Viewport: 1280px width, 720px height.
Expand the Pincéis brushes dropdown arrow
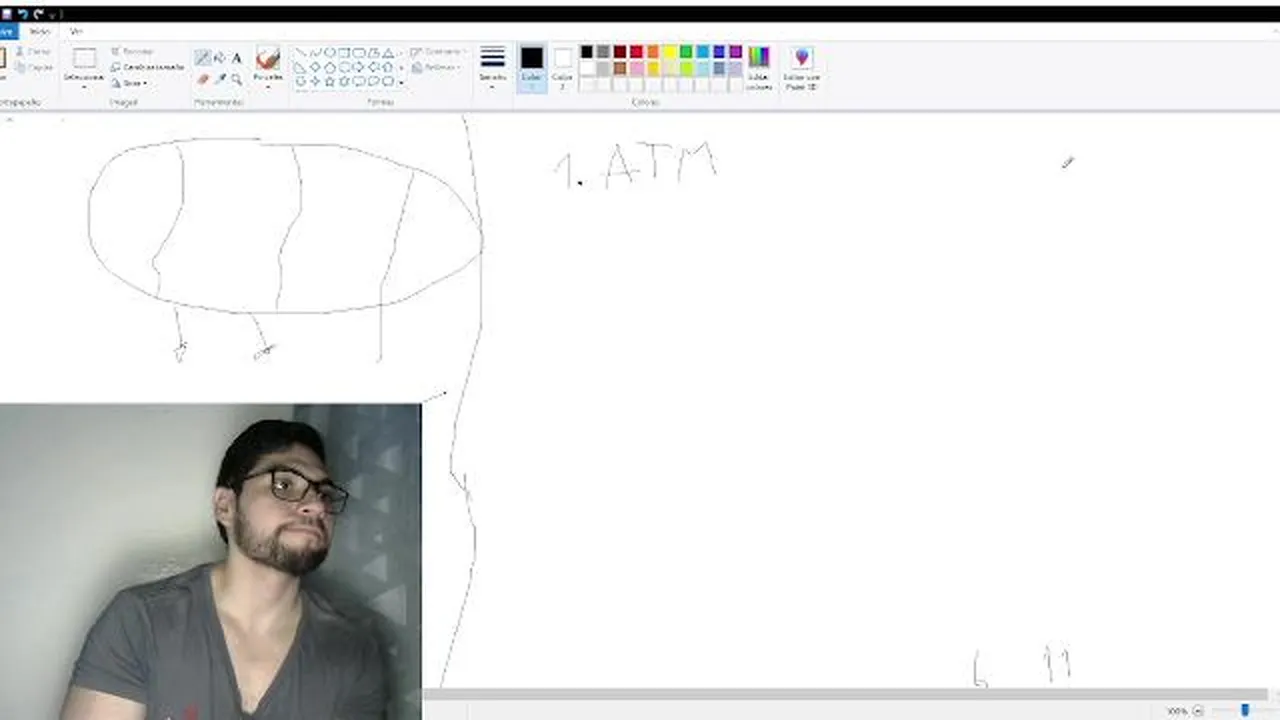click(268, 87)
